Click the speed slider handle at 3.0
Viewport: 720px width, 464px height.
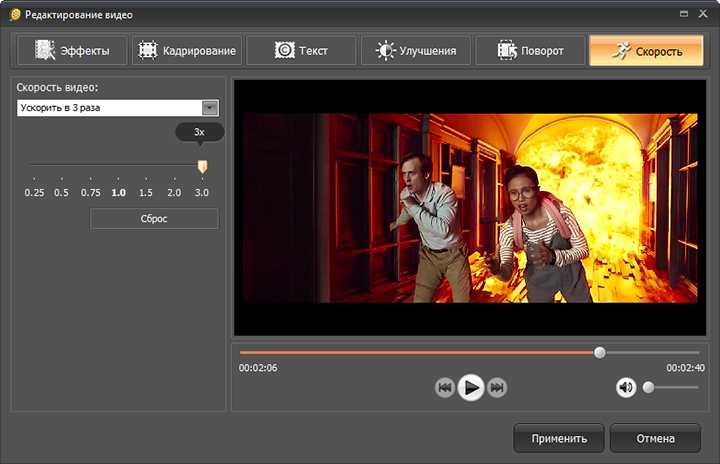[x=202, y=166]
